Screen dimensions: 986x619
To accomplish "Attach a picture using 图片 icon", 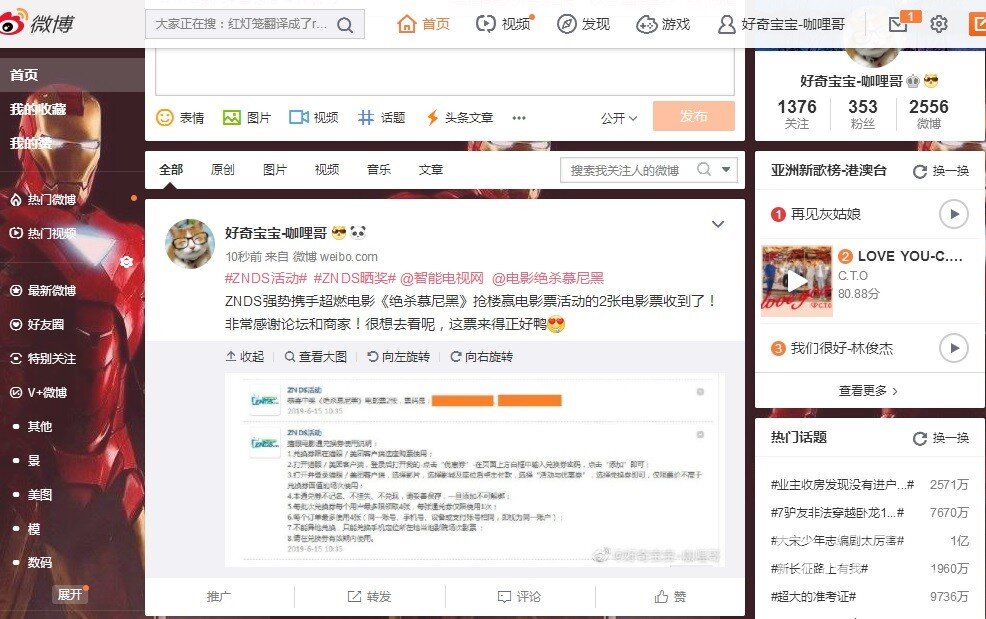I will (x=232, y=117).
